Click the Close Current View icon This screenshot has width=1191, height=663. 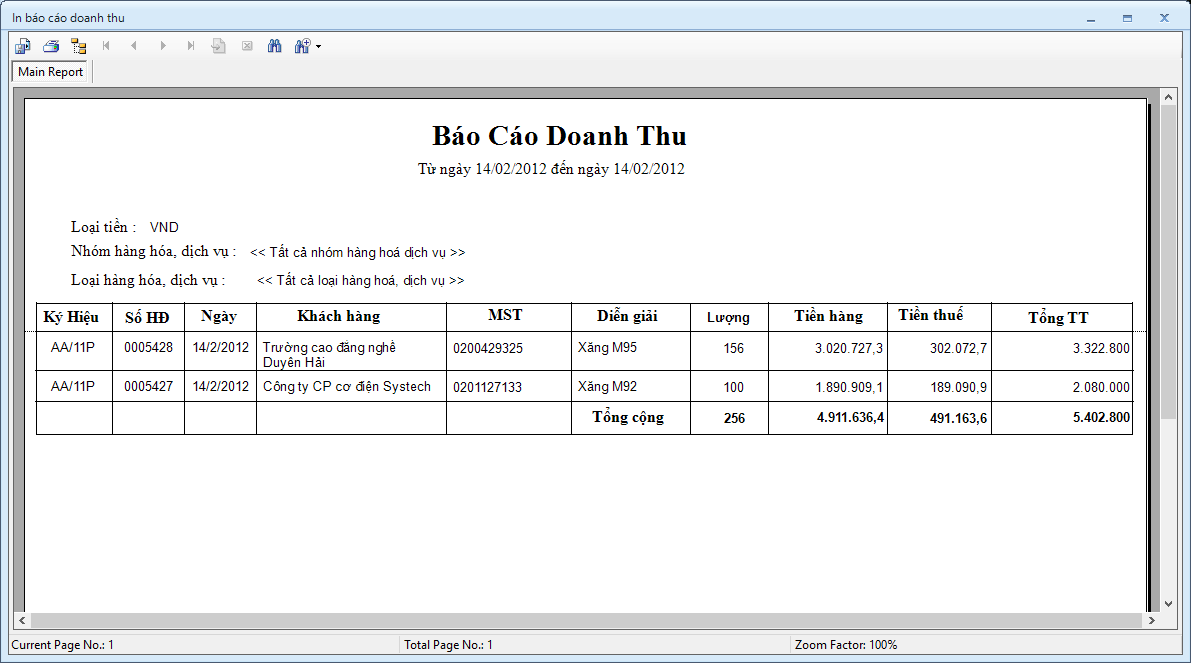pyautogui.click(x=246, y=46)
